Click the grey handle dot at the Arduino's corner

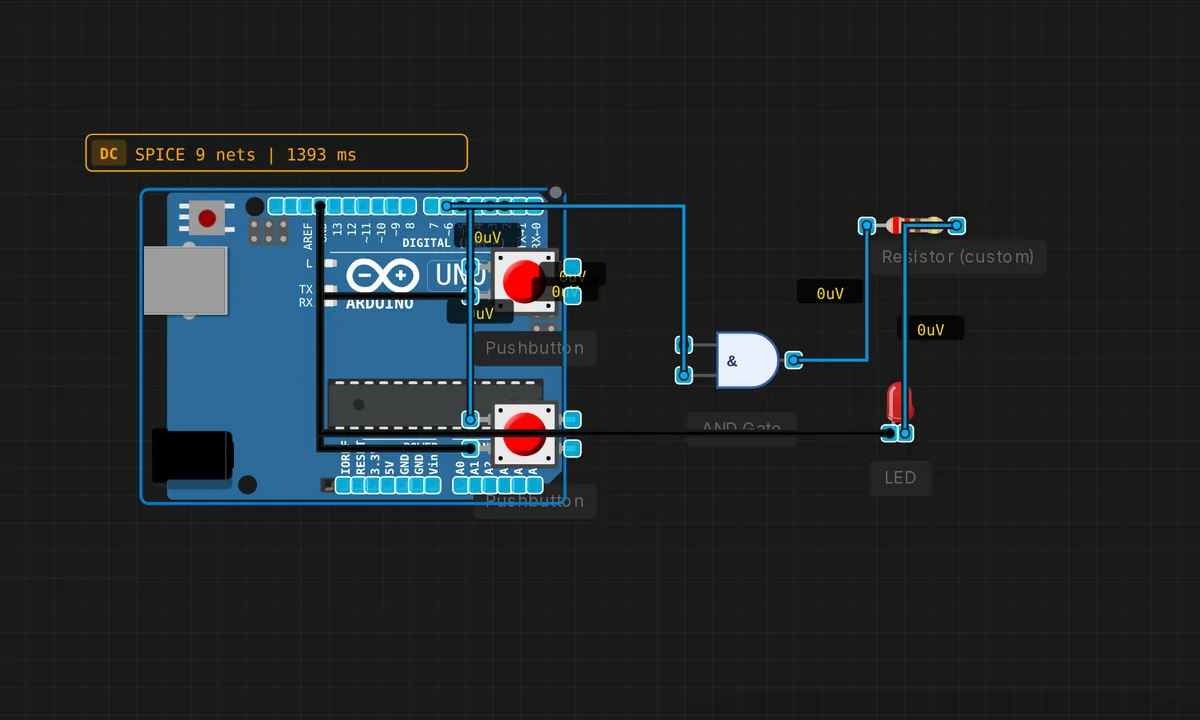point(556,192)
